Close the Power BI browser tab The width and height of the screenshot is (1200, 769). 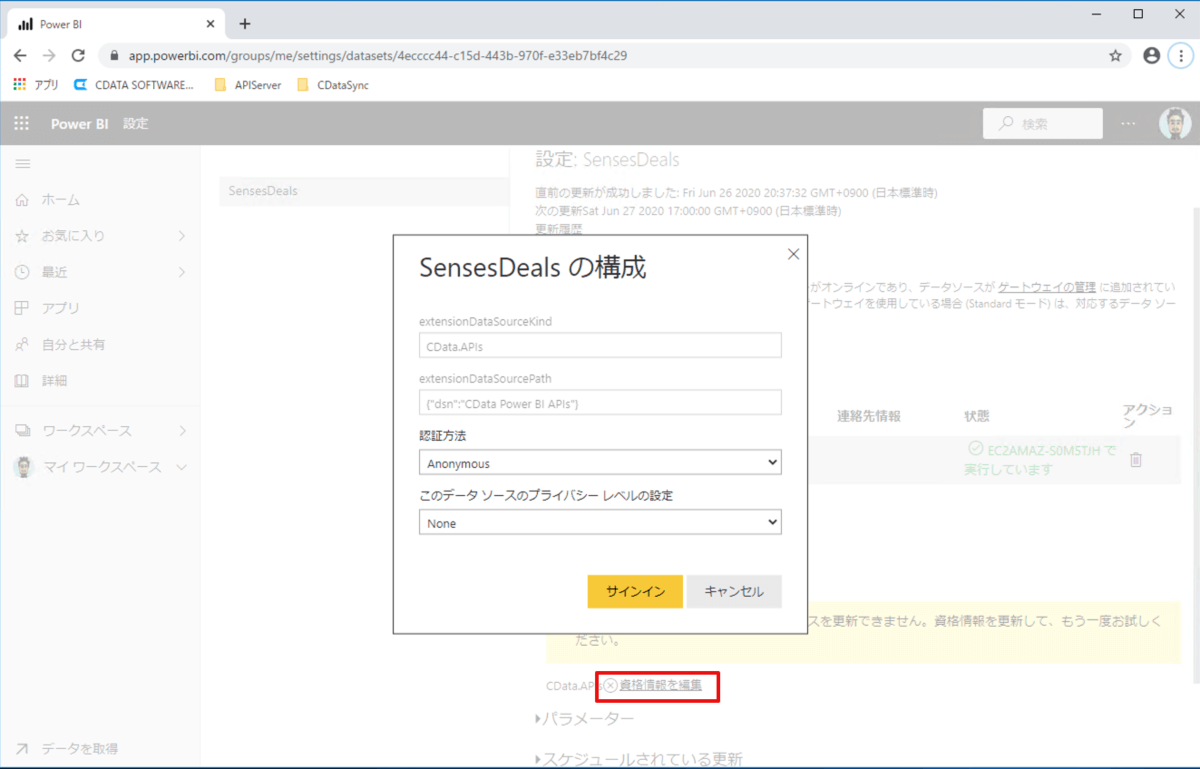click(210, 24)
